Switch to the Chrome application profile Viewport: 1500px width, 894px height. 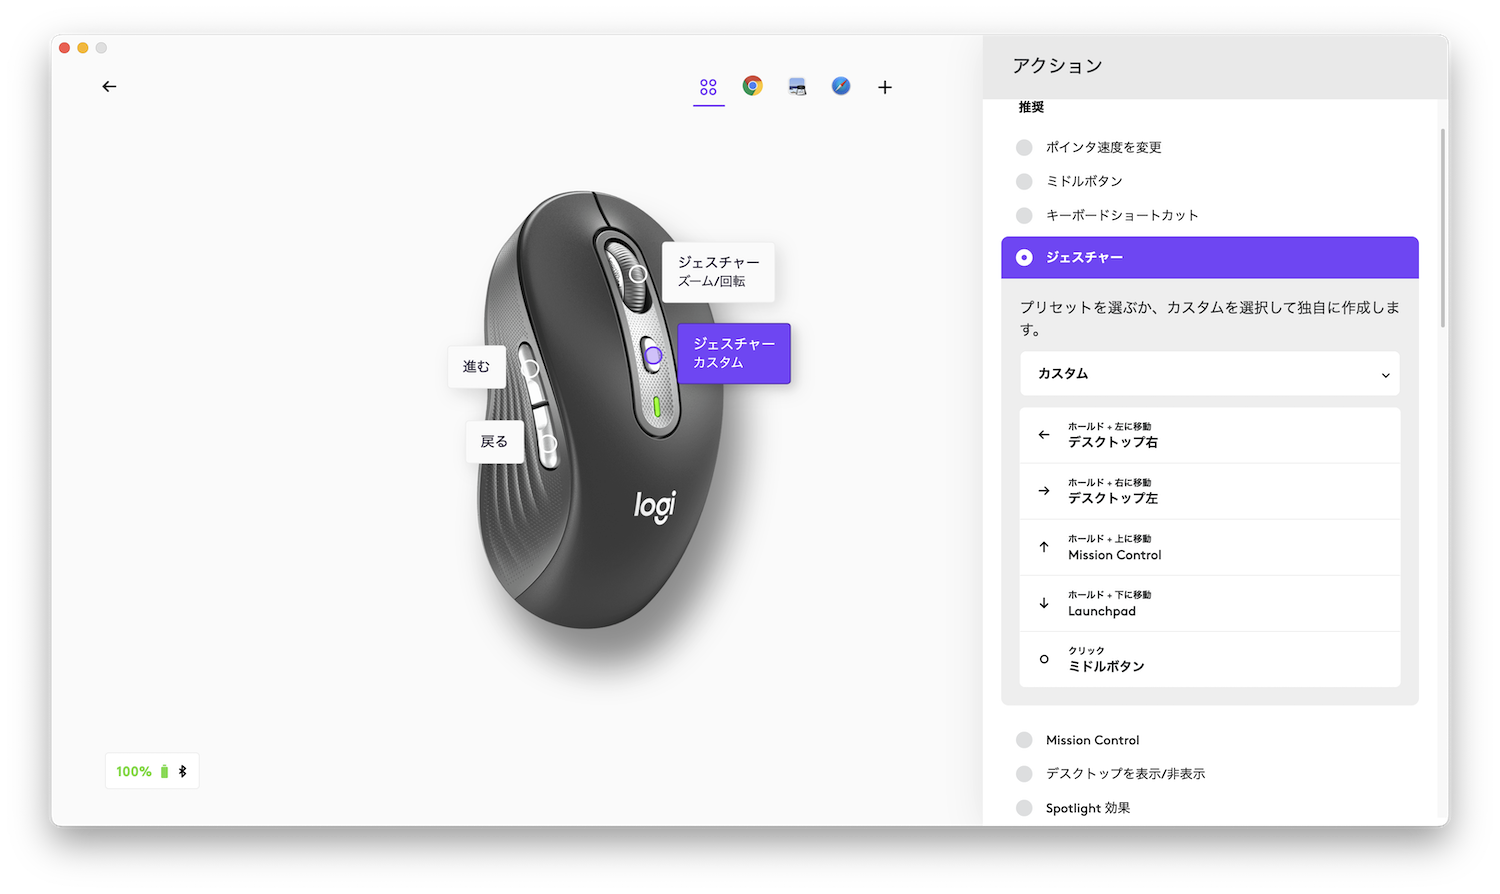(753, 86)
